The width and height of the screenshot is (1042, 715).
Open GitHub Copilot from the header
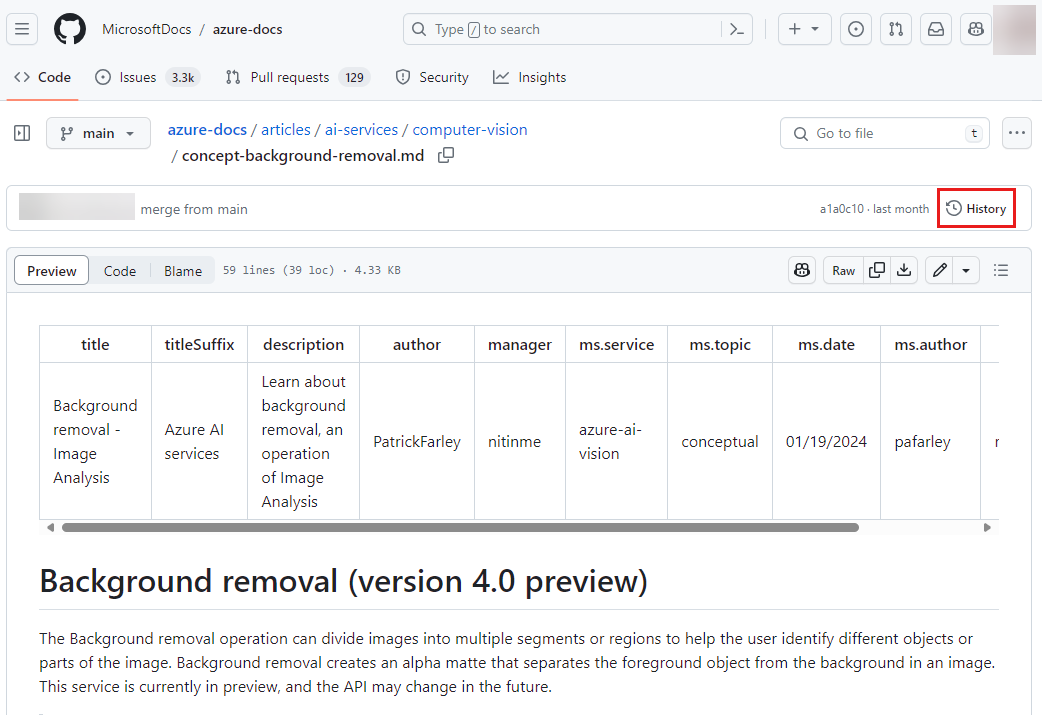click(975, 29)
